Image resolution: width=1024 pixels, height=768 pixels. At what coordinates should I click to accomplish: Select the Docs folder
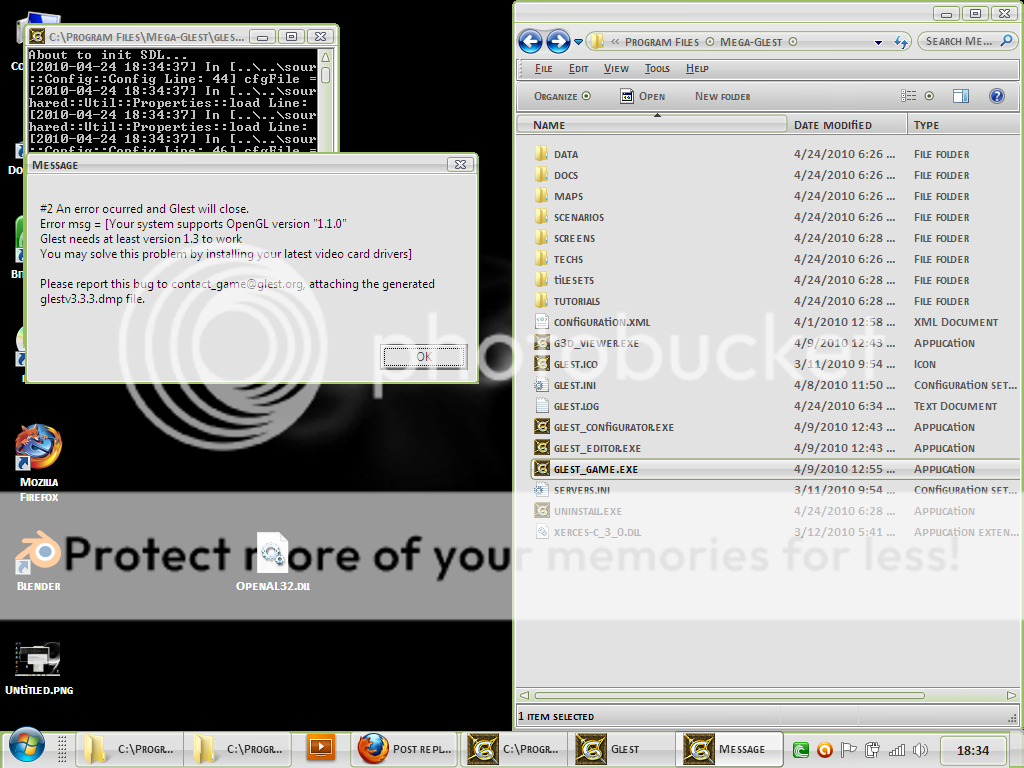tap(776, 175)
